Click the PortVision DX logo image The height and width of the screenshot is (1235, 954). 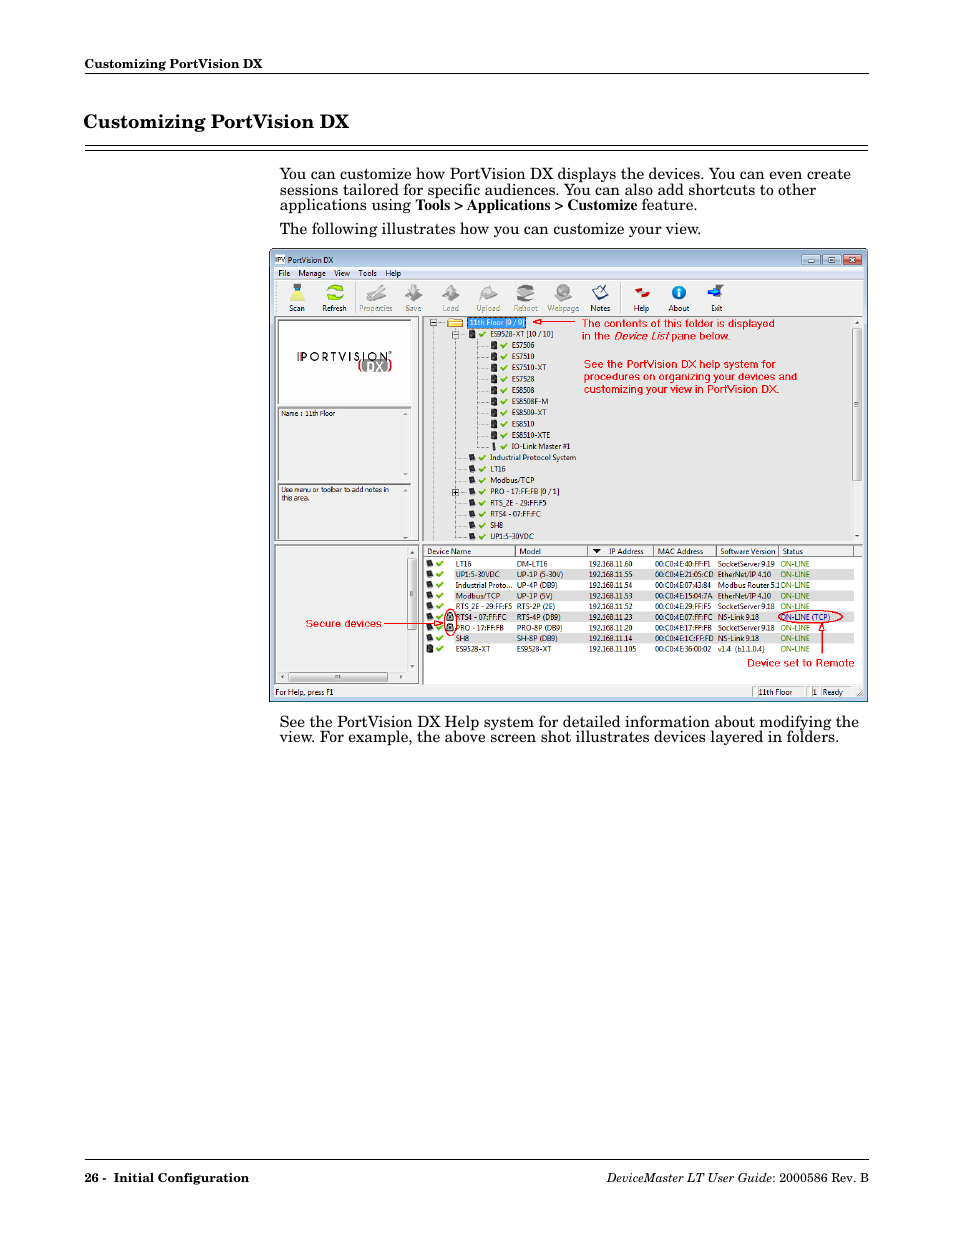point(344,361)
